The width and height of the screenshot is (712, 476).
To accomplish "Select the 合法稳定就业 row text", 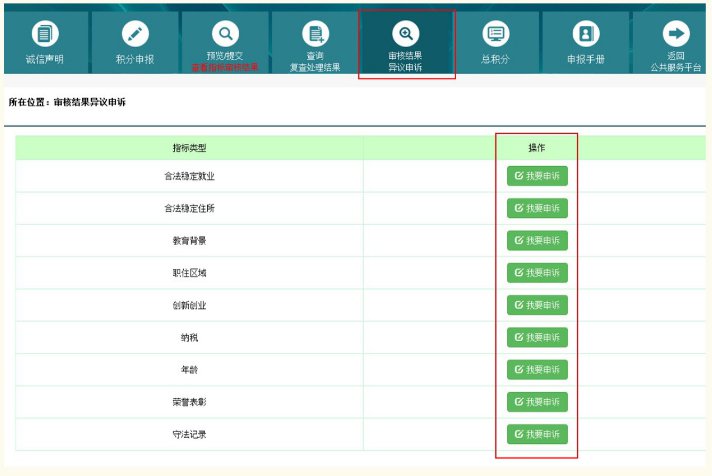I will pos(189,176).
